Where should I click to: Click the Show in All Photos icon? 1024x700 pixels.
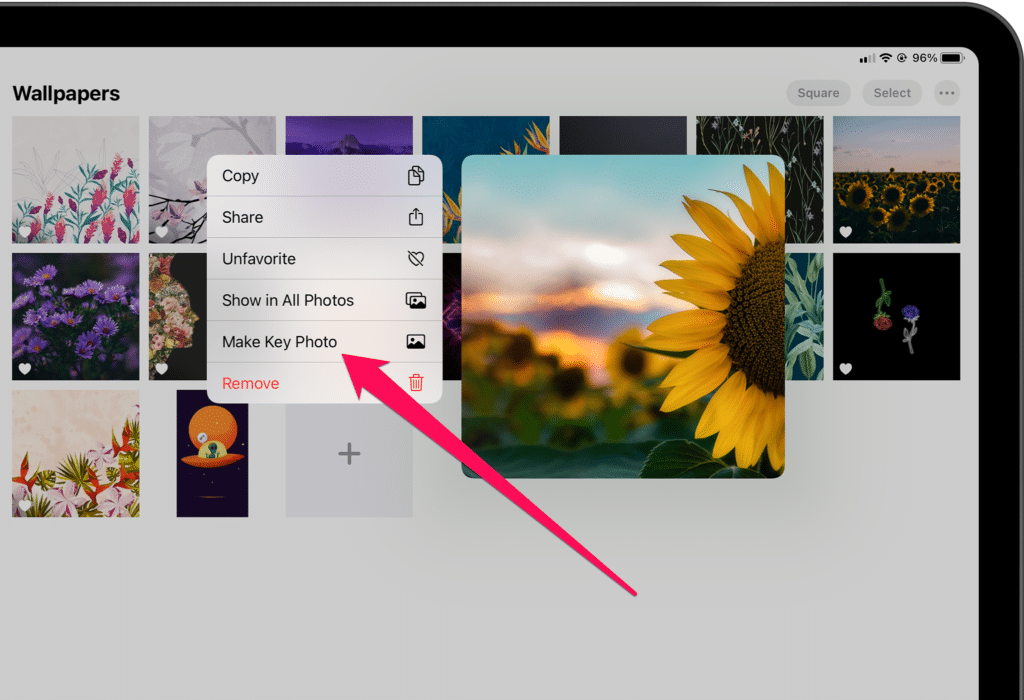tap(416, 300)
